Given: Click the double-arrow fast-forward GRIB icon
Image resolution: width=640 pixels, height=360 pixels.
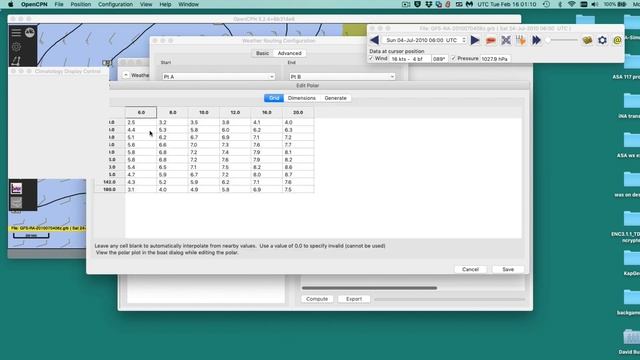Looking at the screenshot, I should [536, 40].
